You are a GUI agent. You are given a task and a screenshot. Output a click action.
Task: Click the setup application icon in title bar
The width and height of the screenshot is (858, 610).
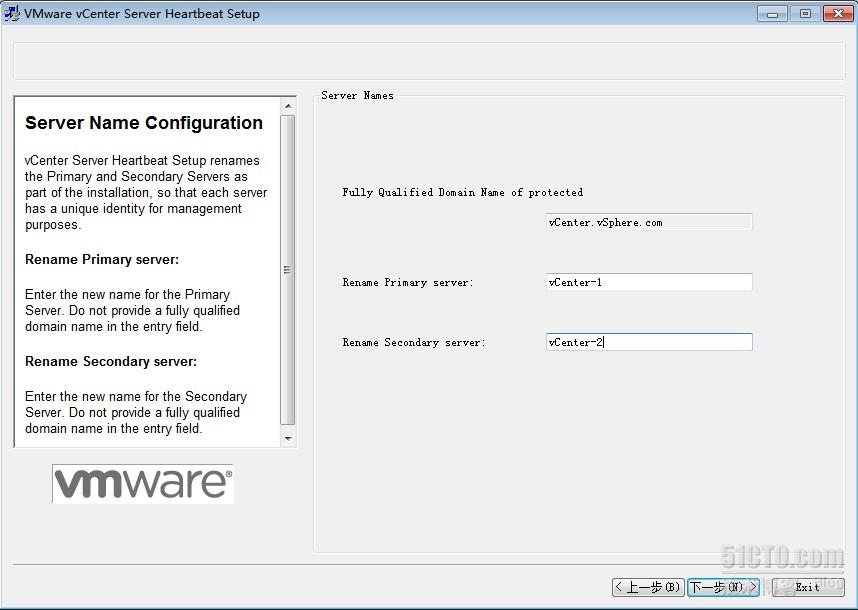(11, 13)
